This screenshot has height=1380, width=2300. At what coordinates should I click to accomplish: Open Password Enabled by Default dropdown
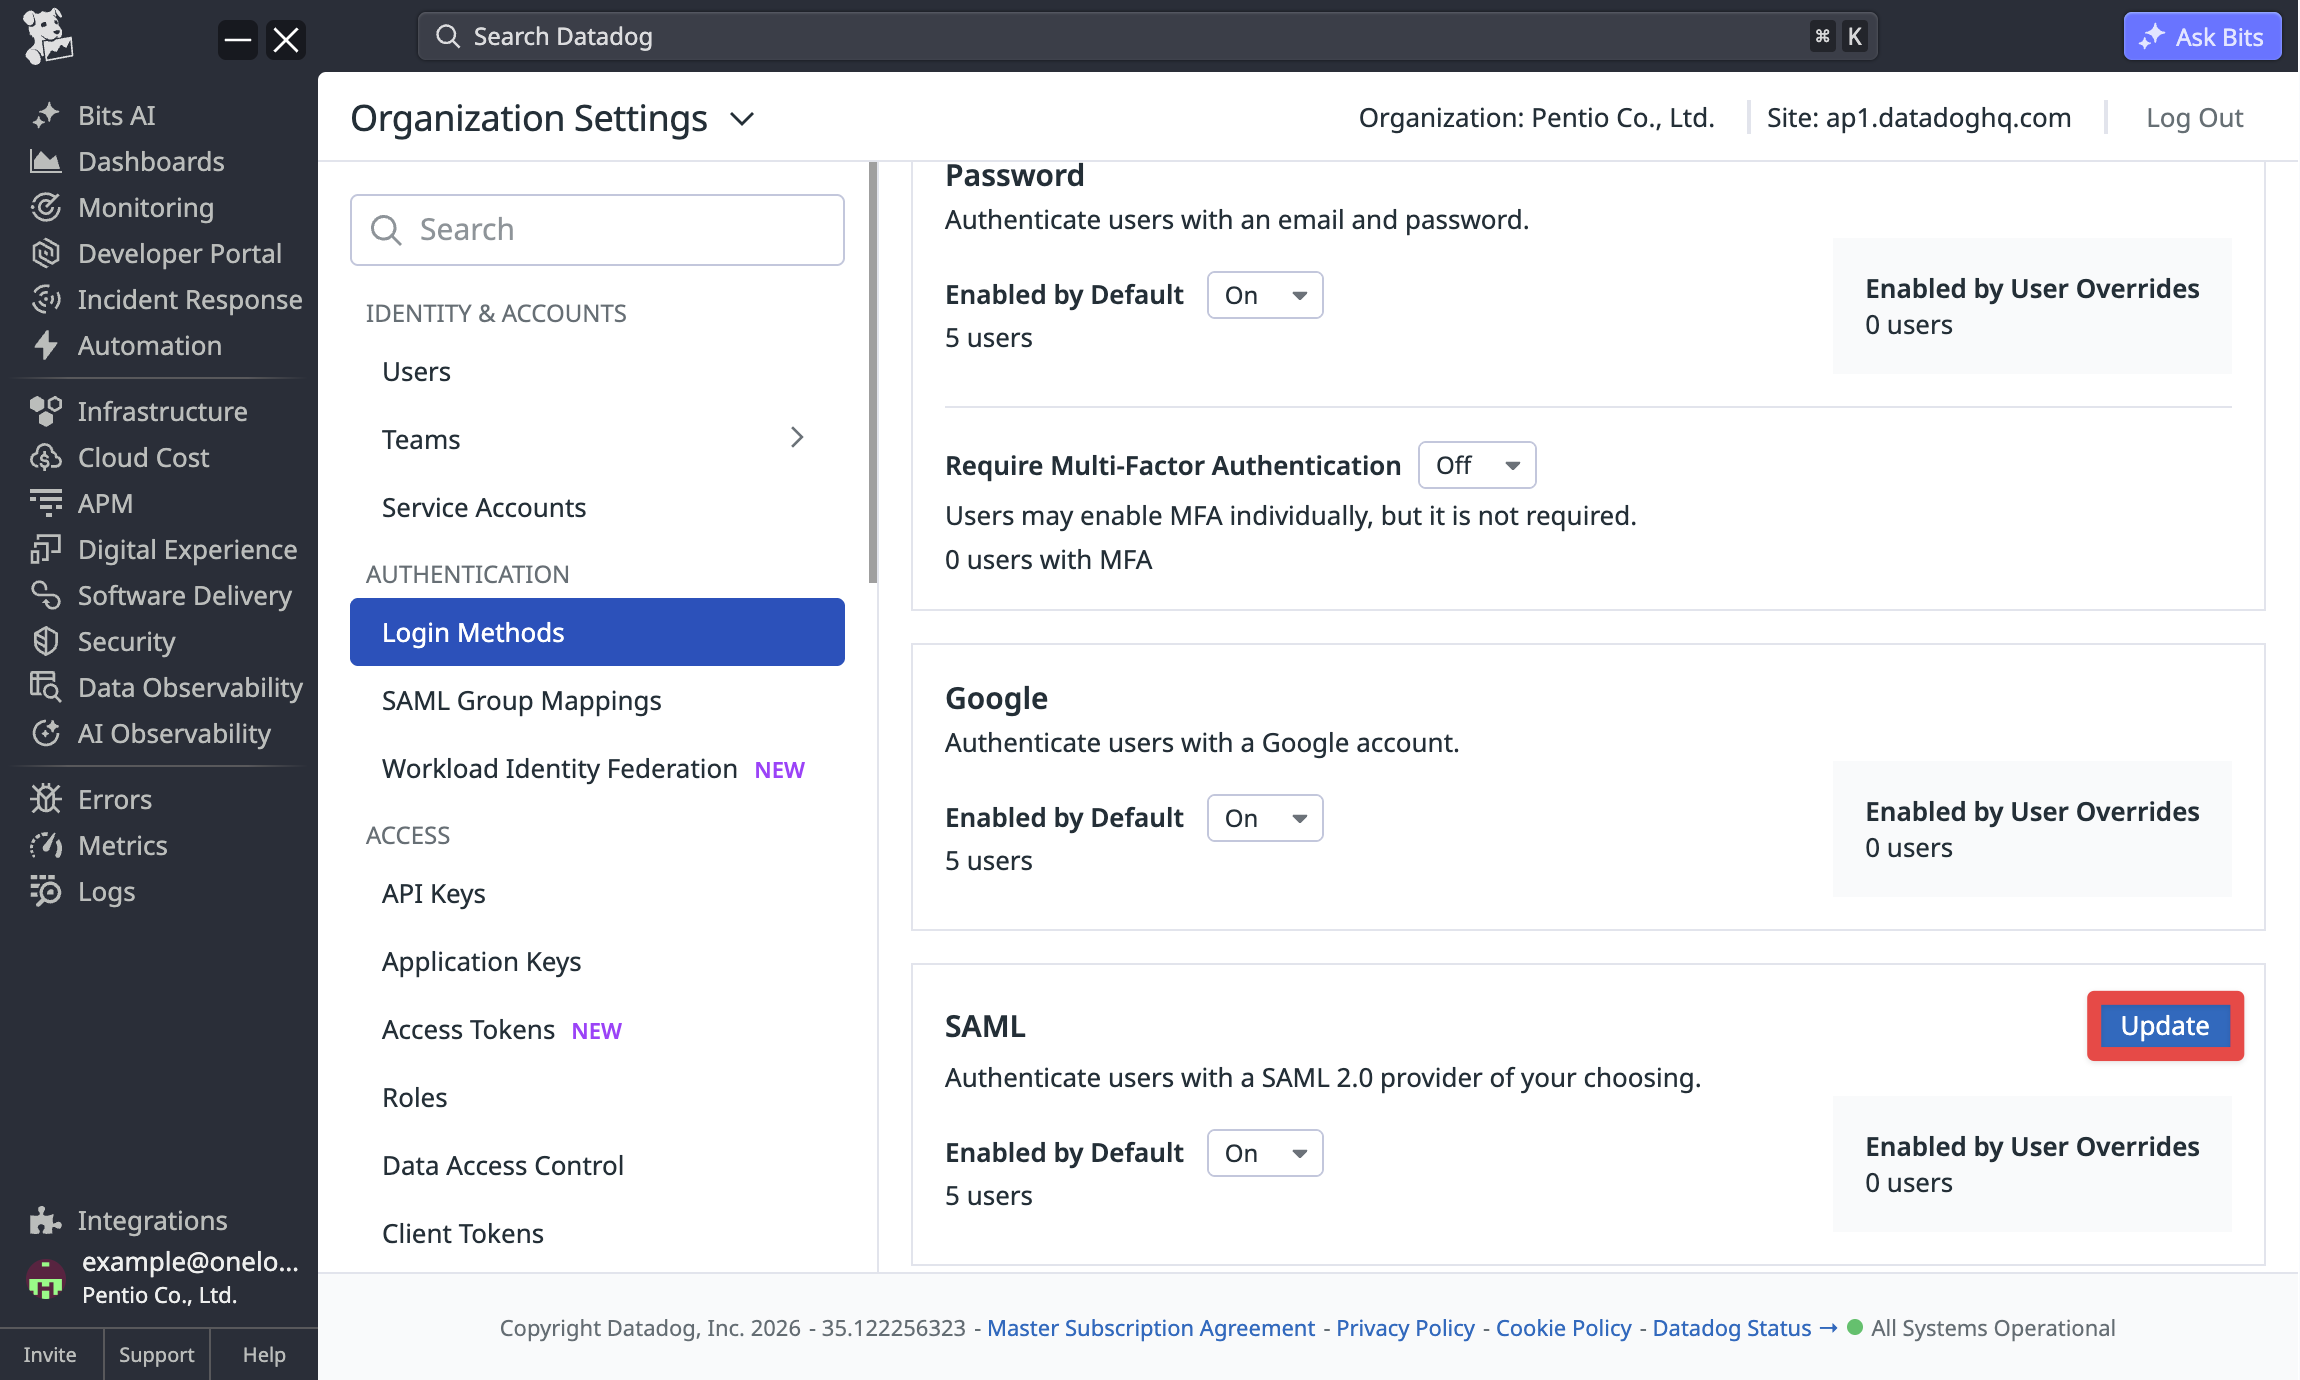[1265, 295]
